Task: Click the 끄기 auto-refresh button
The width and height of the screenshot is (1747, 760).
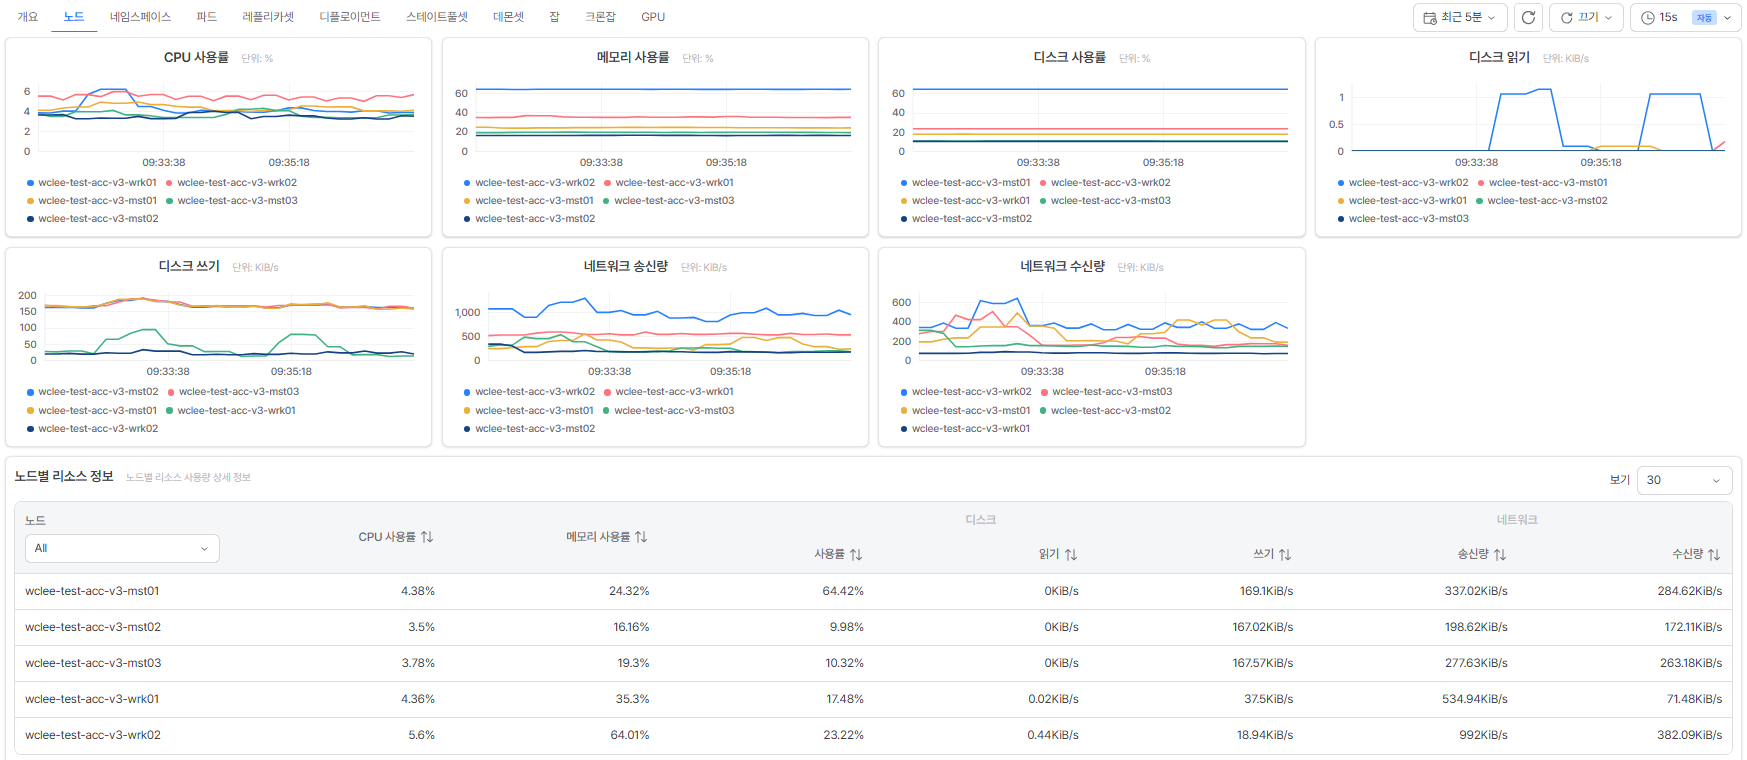Action: 1586,17
